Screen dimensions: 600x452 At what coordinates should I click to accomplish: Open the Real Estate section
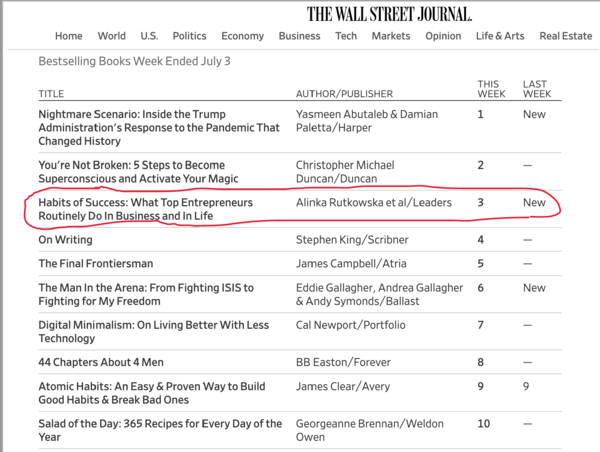click(566, 36)
